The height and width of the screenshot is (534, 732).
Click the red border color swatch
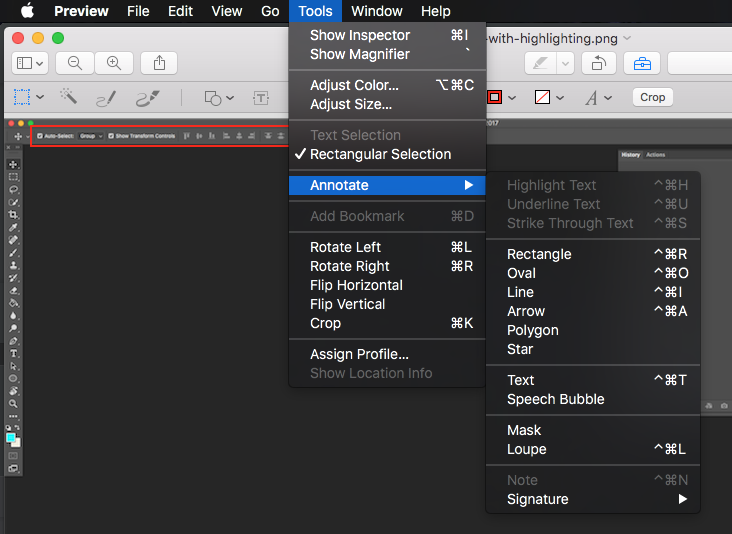click(x=494, y=97)
